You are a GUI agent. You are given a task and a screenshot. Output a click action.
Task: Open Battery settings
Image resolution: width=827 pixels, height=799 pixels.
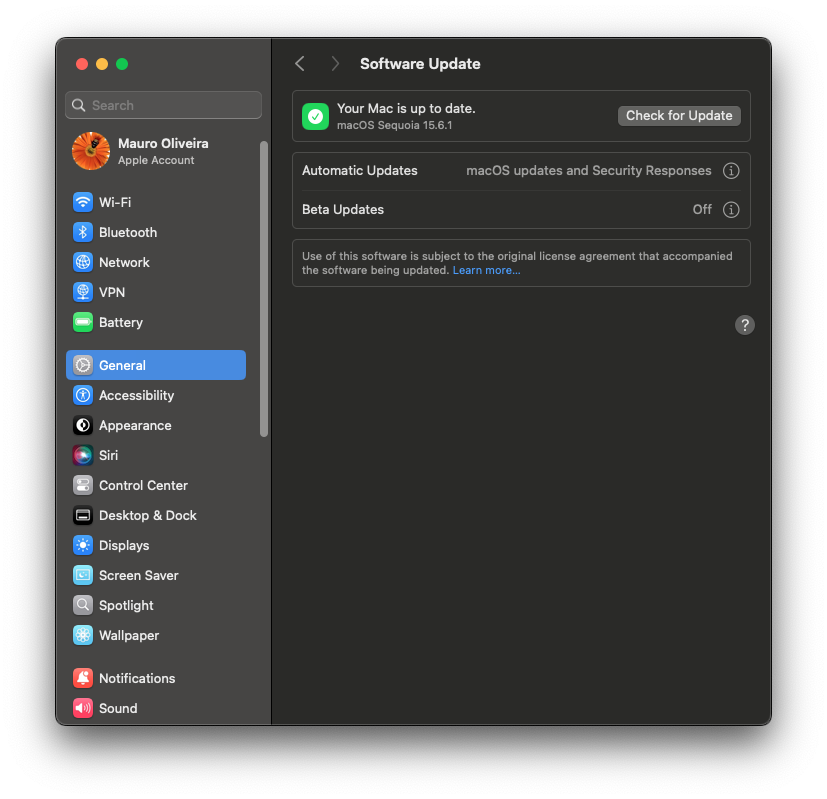pos(82,322)
